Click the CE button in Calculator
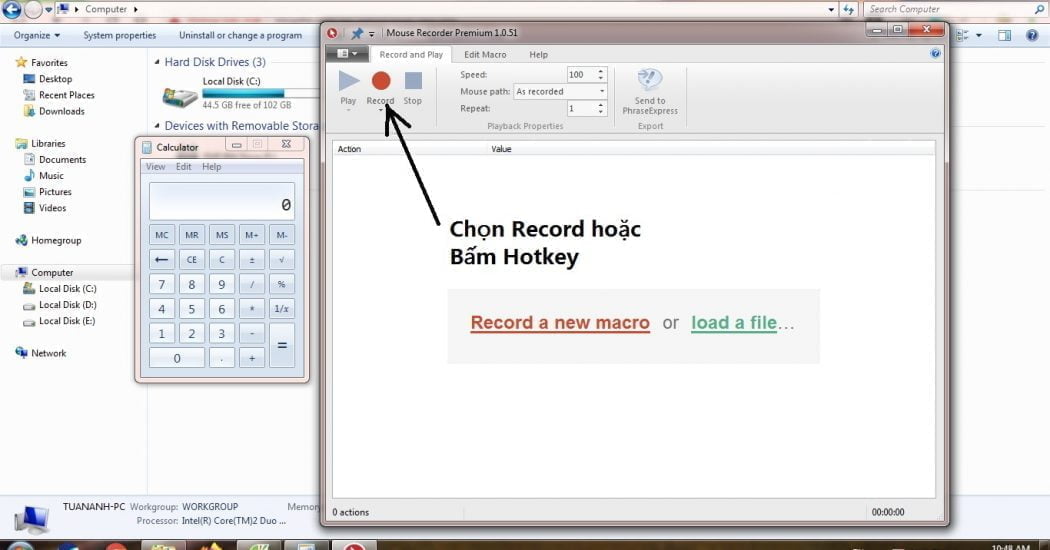The height and width of the screenshot is (550, 1050). [192, 260]
